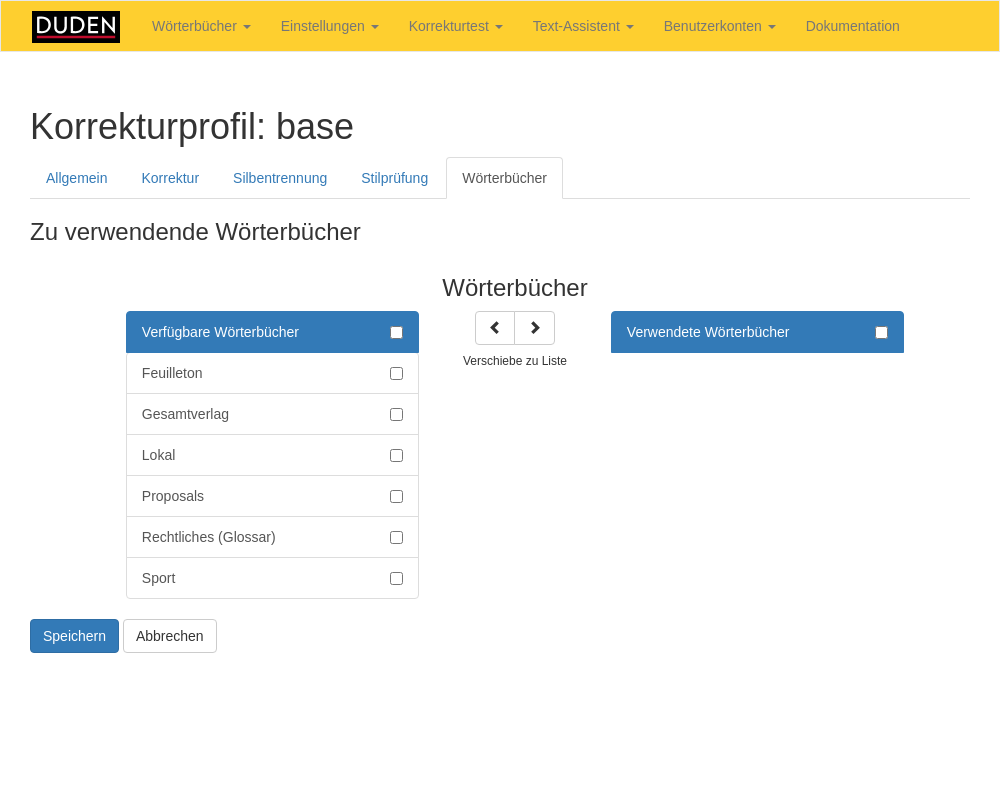Open the Wörterbücher navbar dropdown
This screenshot has width=1000, height=800.
click(x=201, y=26)
